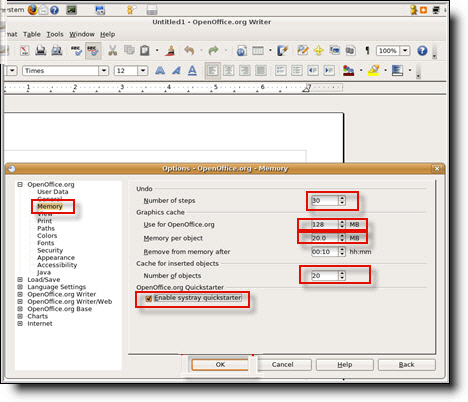Click the Back button
This screenshot has height=402, width=468.
tap(407, 365)
